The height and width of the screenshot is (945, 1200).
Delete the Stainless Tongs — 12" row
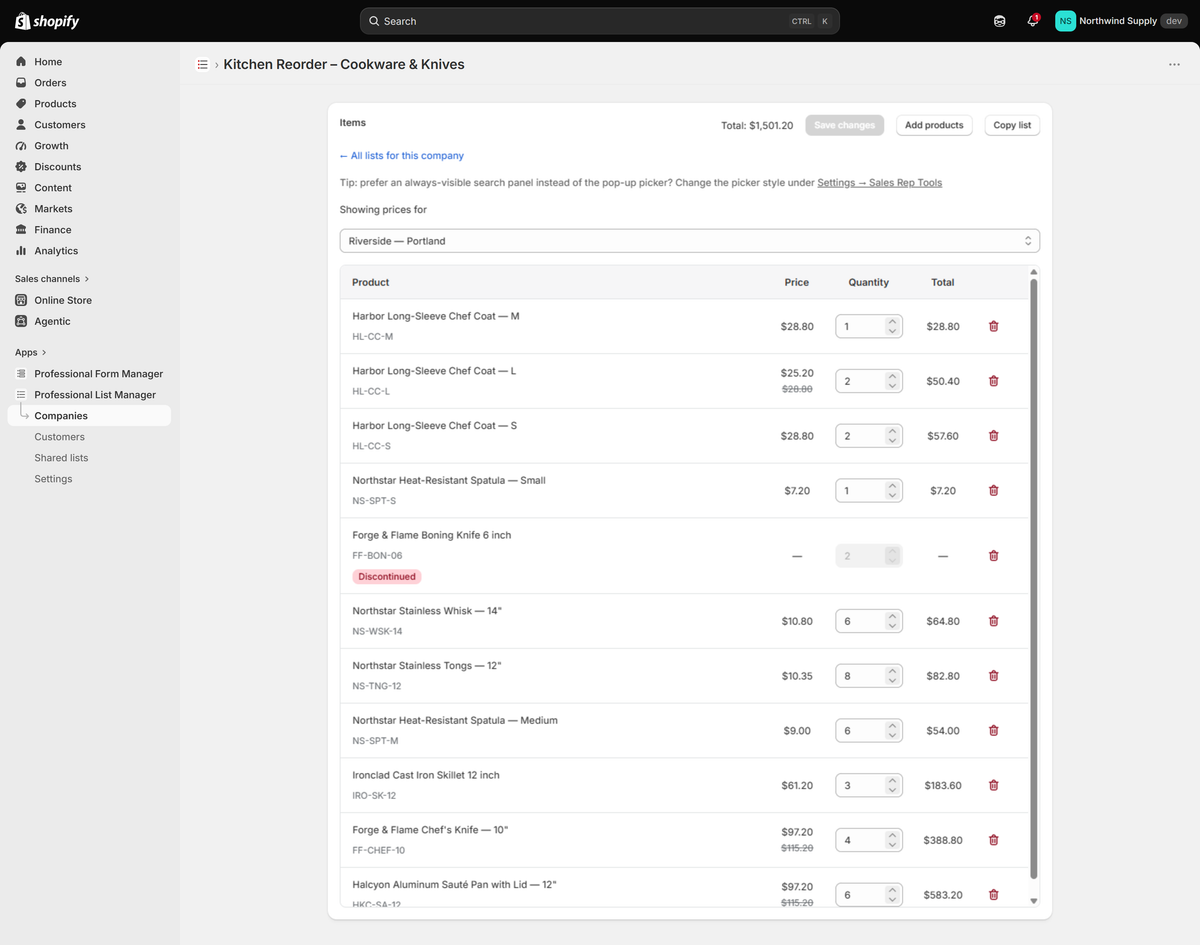point(993,676)
